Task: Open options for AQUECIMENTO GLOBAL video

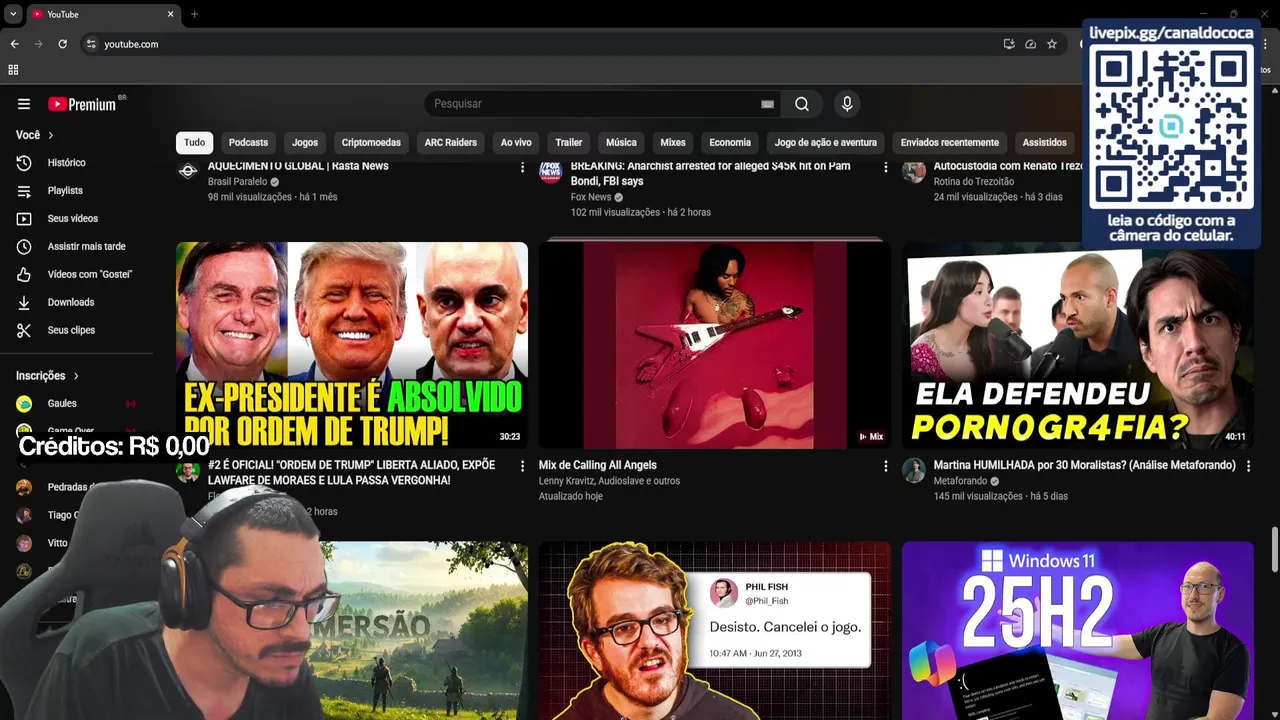Action: 522,167
